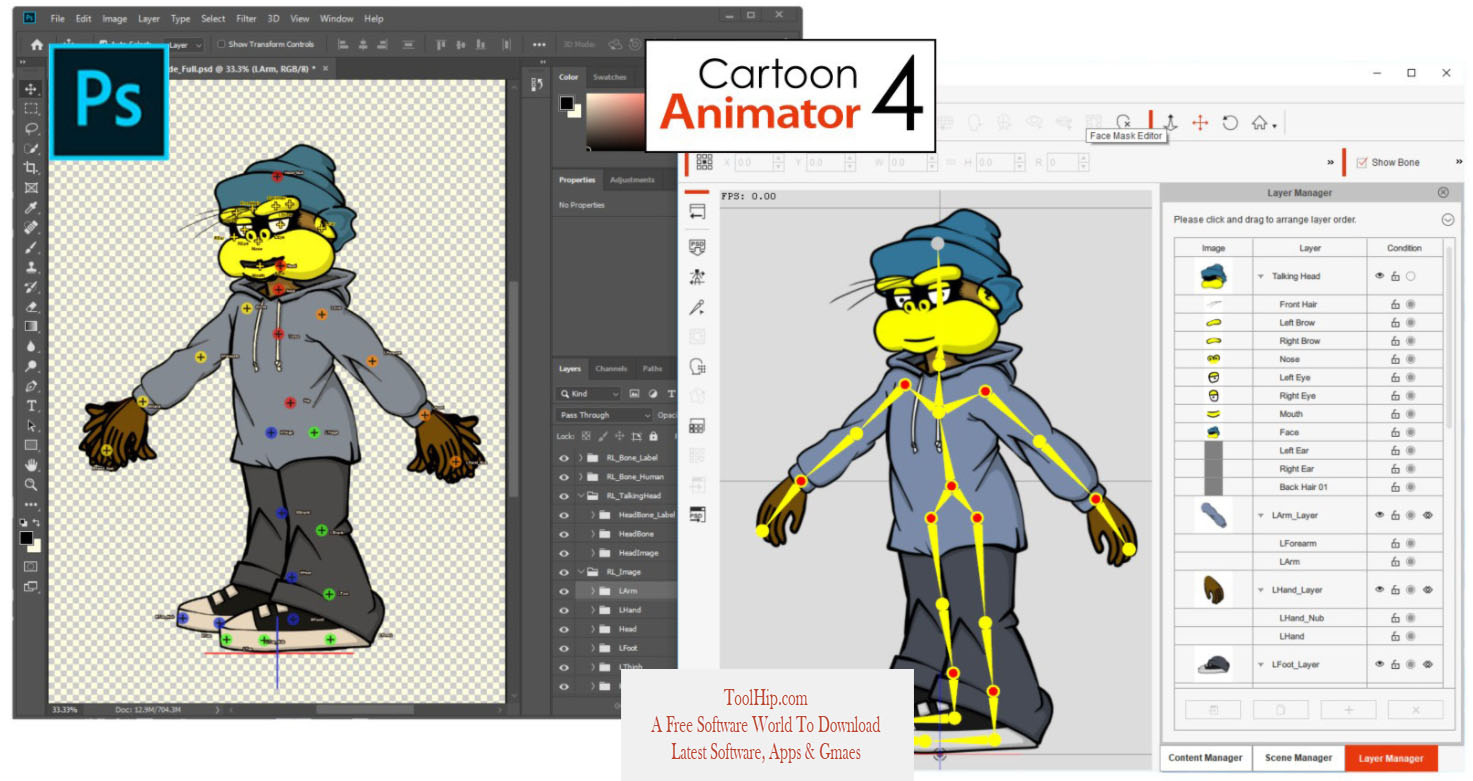
Task: Click the grid icon beside X field
Action: pos(704,162)
